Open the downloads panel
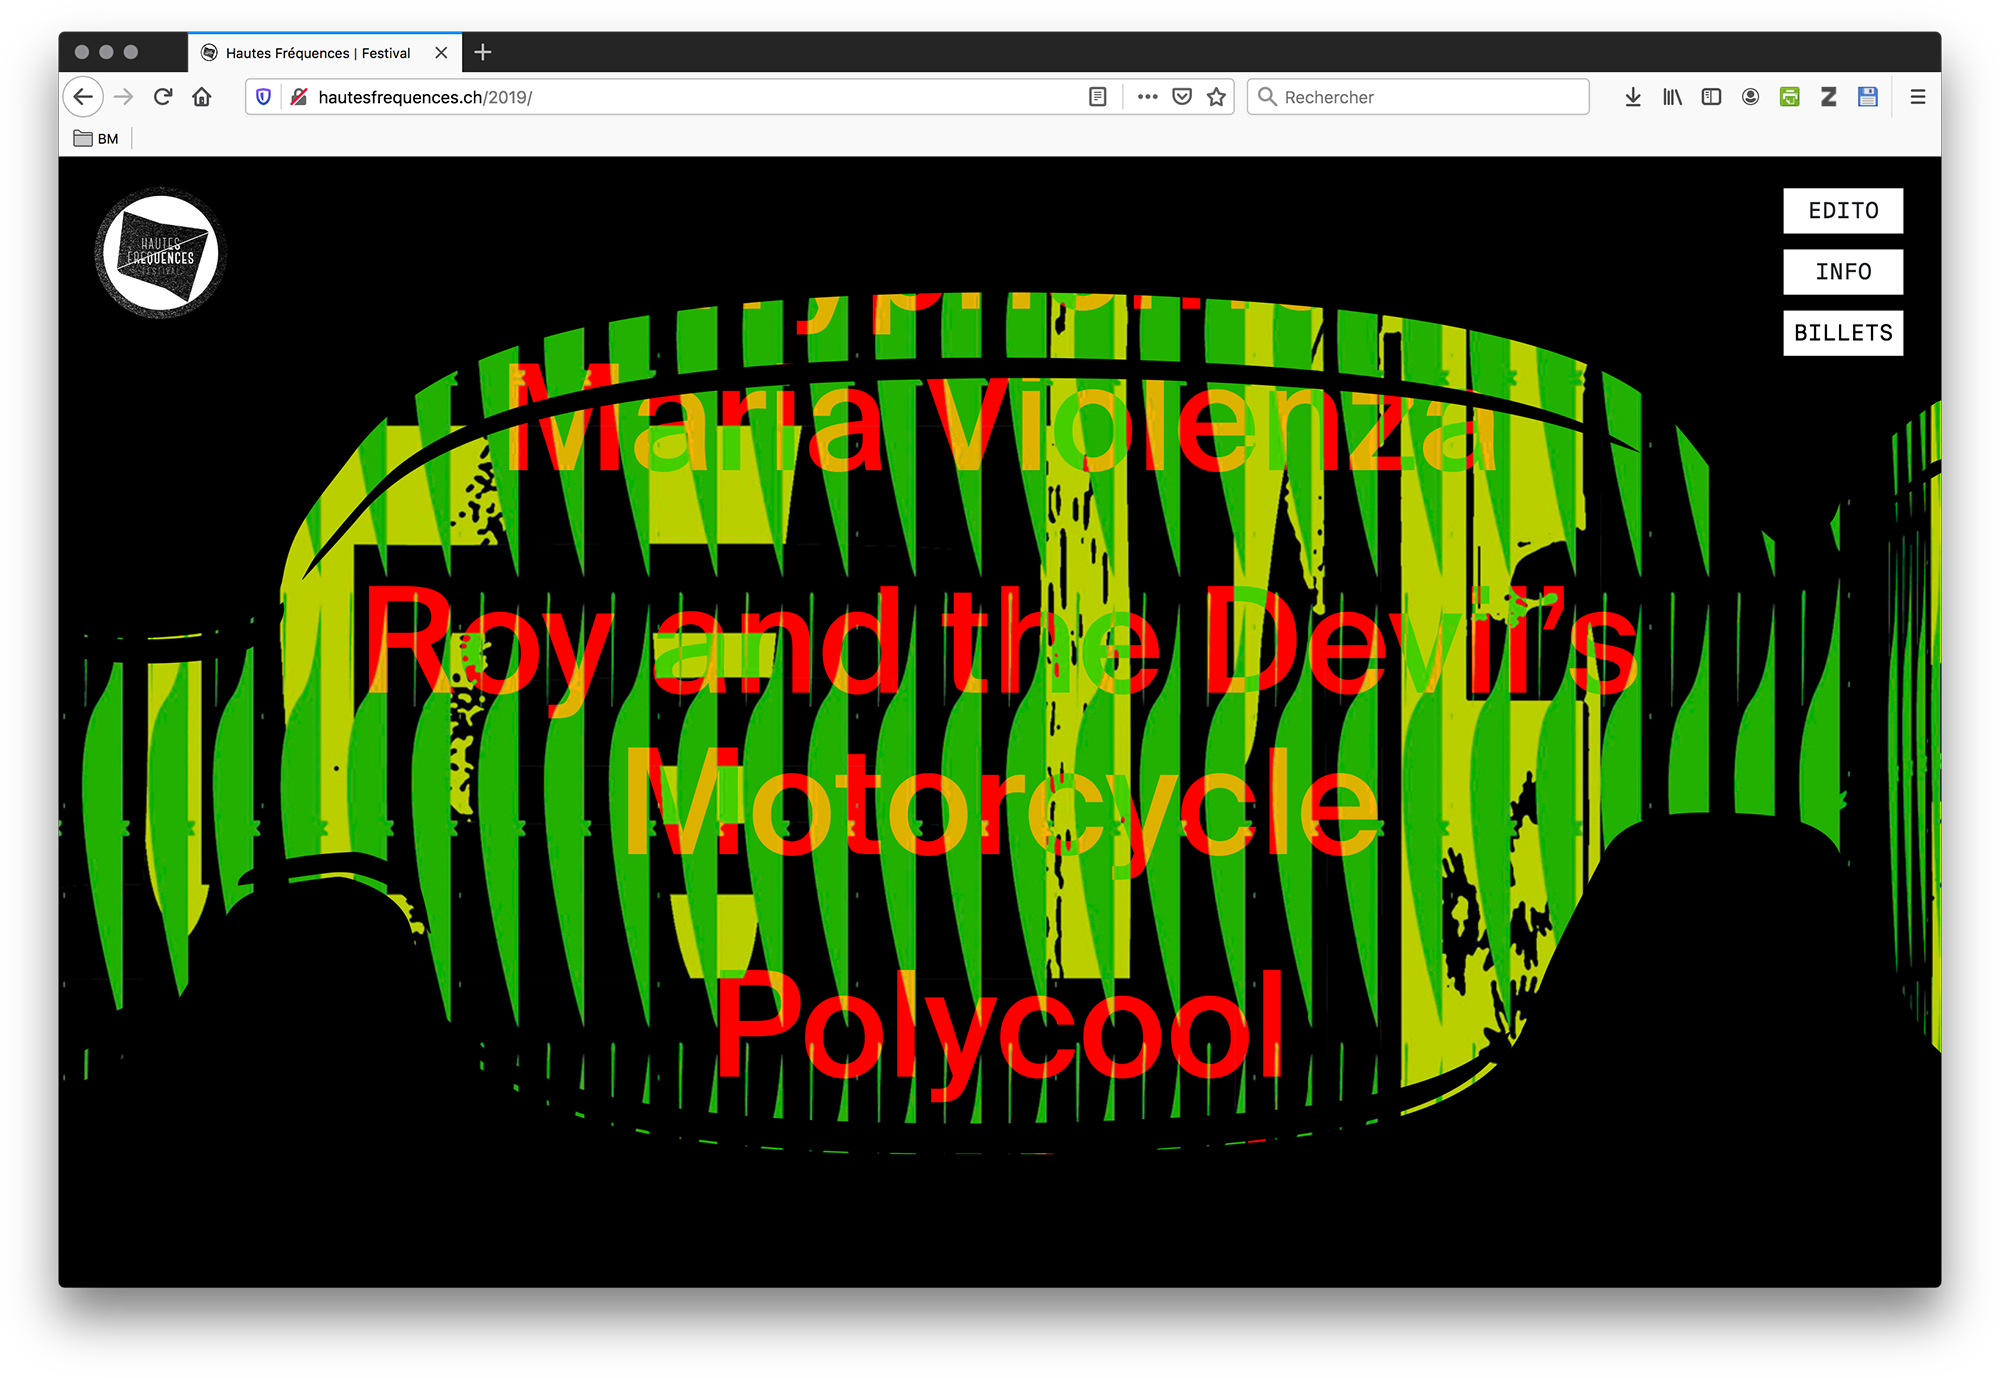This screenshot has height=1378, width=2000. coord(1633,97)
